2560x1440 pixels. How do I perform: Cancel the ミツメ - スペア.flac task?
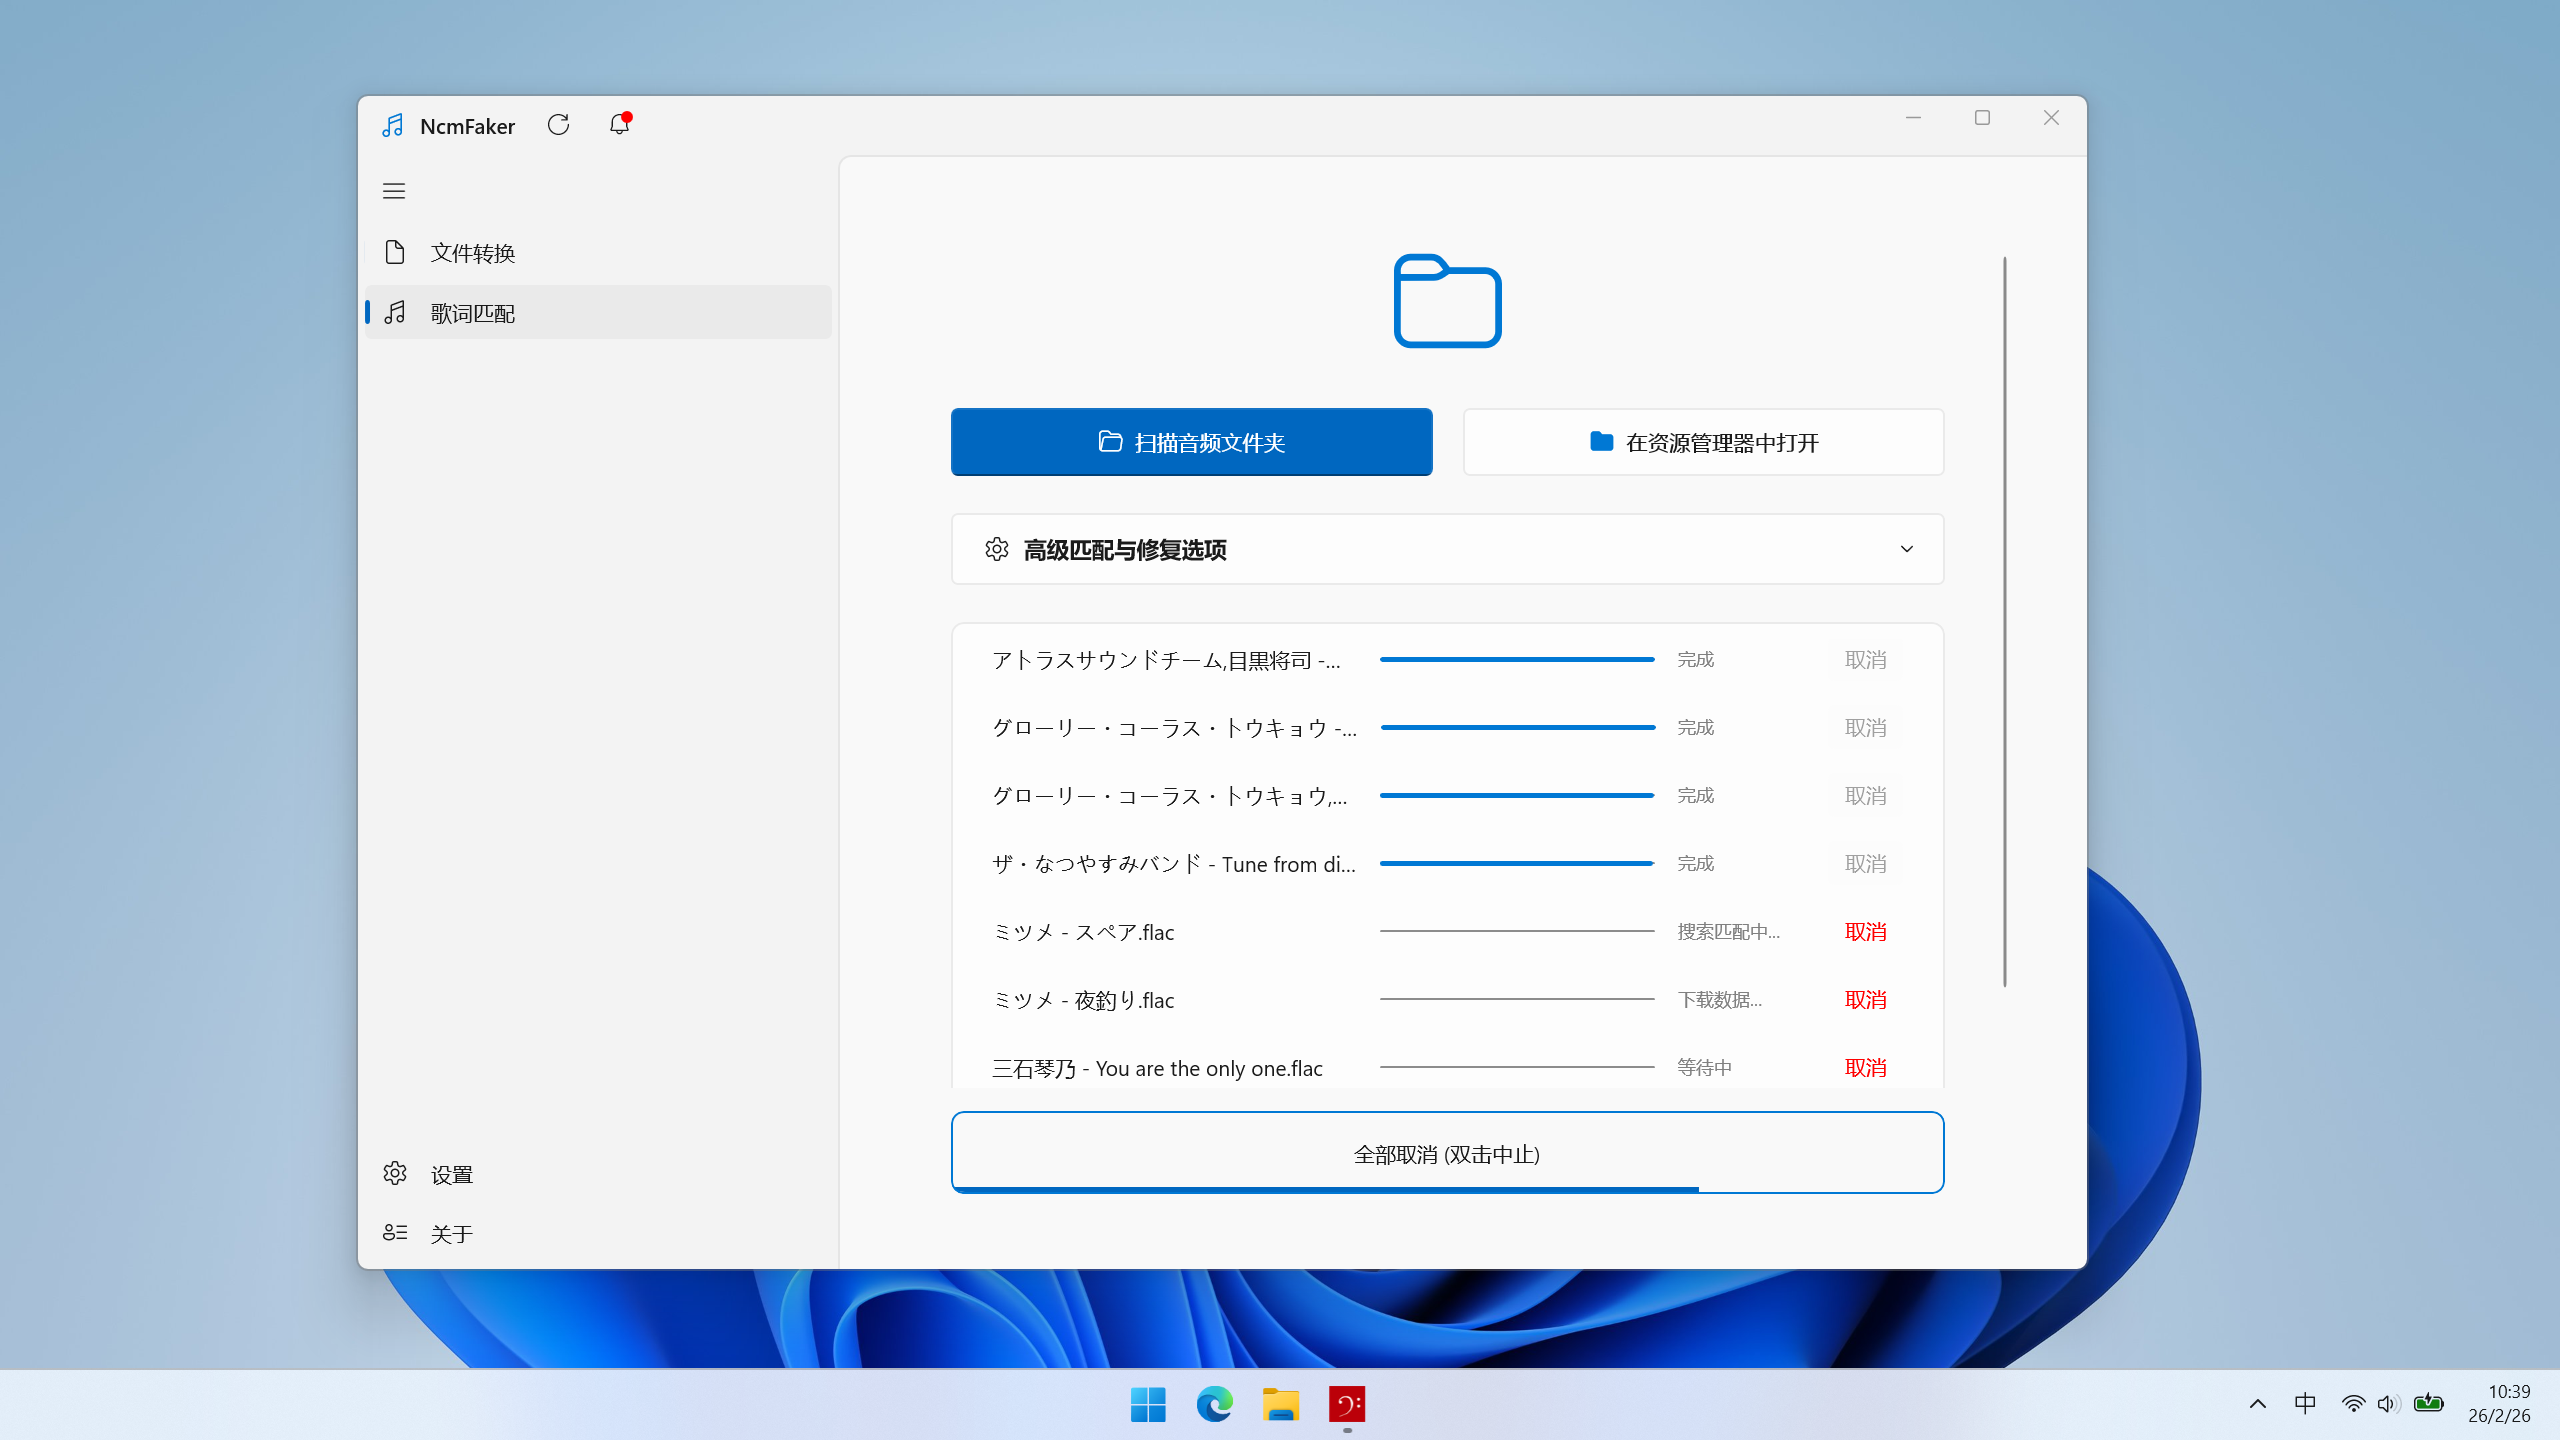point(1865,932)
